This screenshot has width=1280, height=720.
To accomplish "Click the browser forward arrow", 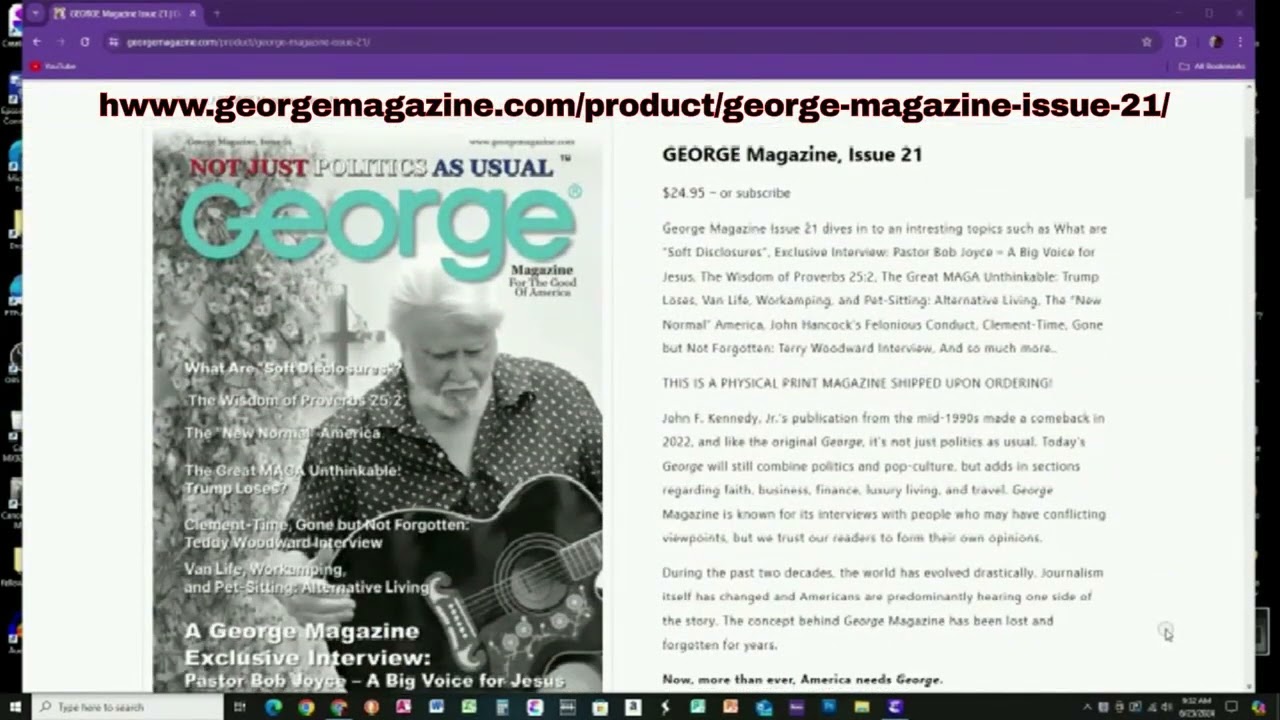I will [60, 42].
